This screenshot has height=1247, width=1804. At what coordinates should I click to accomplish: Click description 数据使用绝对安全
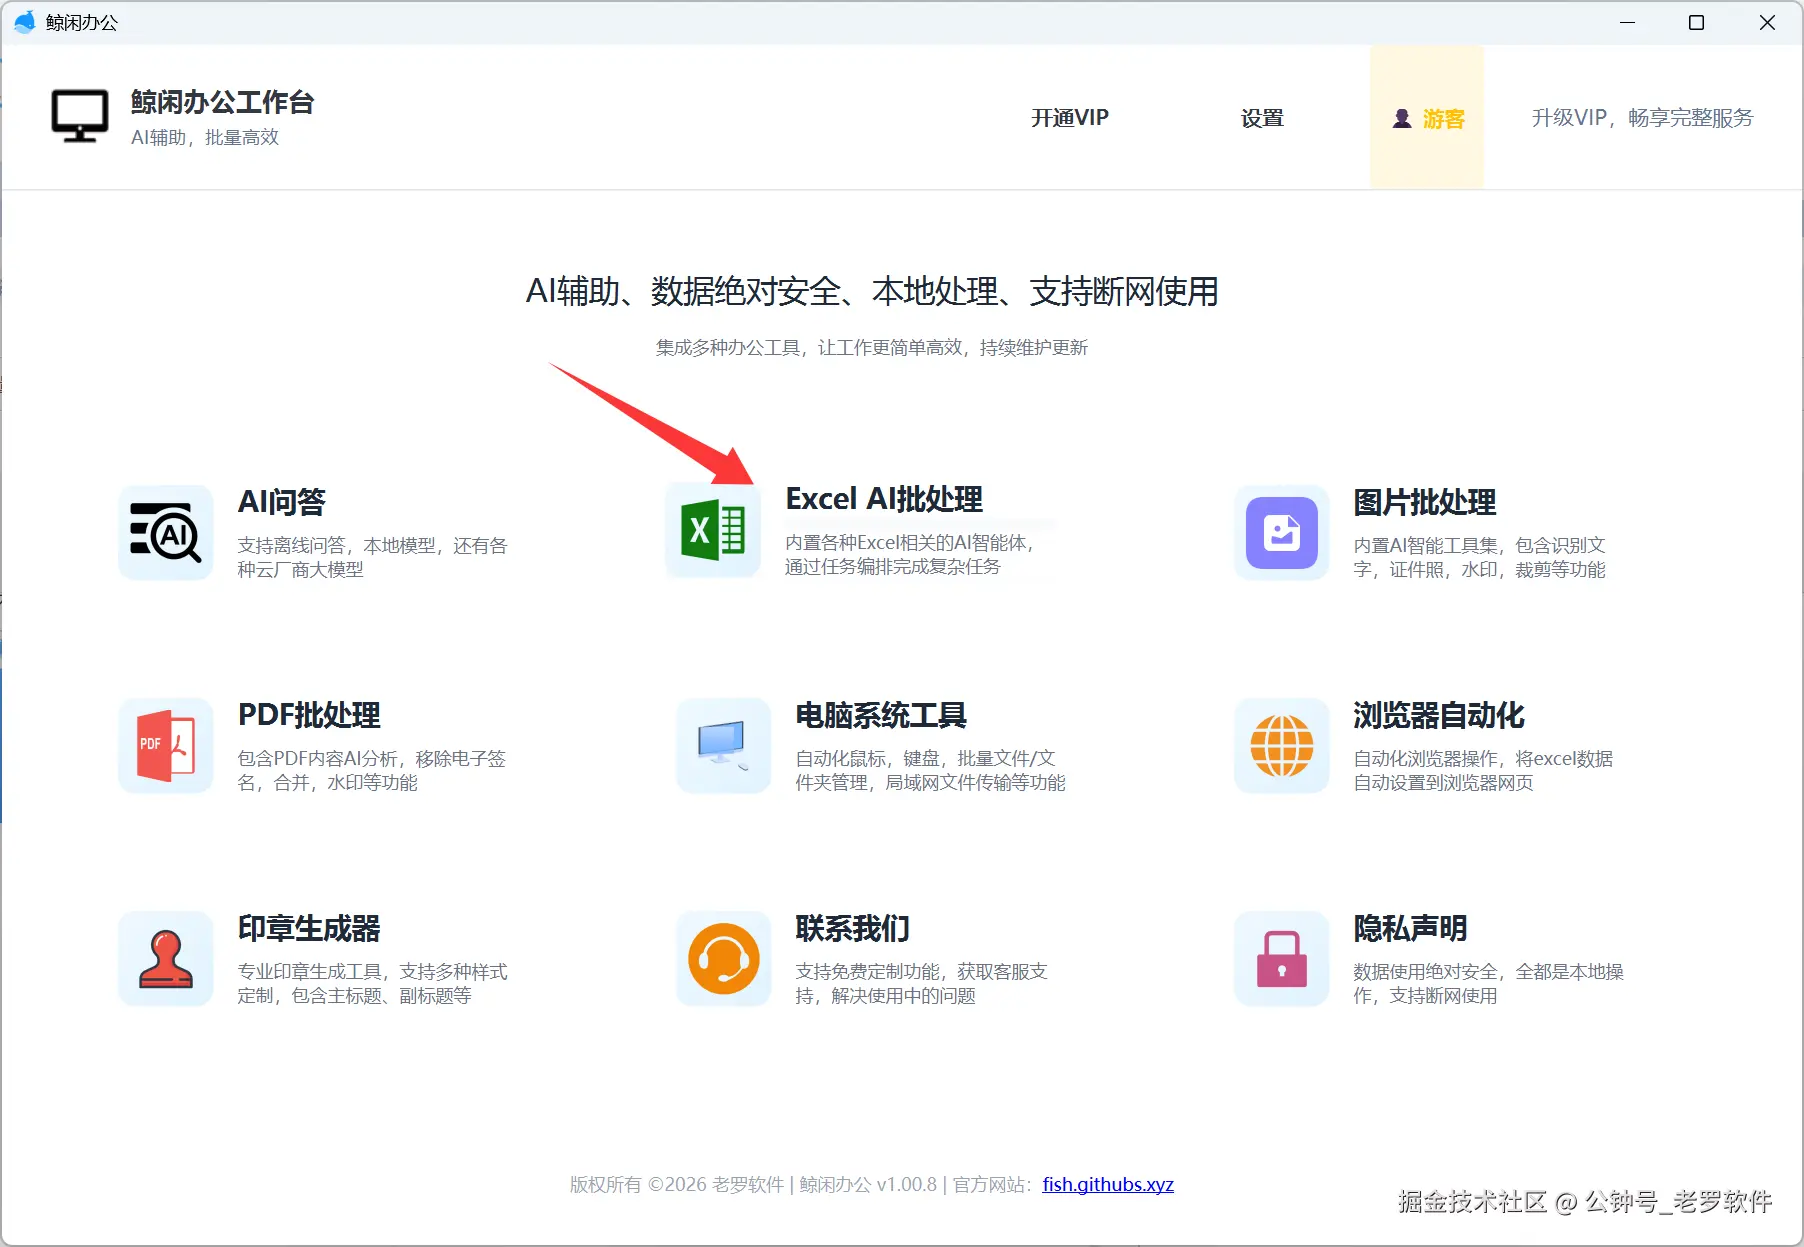[x=1488, y=983]
